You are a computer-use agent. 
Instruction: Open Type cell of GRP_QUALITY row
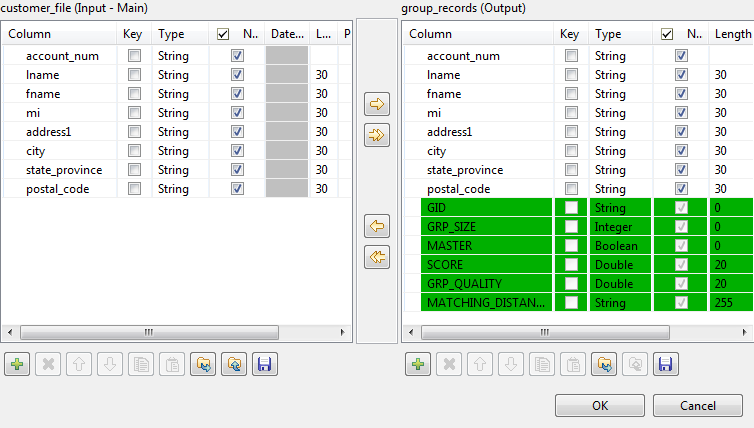click(x=620, y=284)
